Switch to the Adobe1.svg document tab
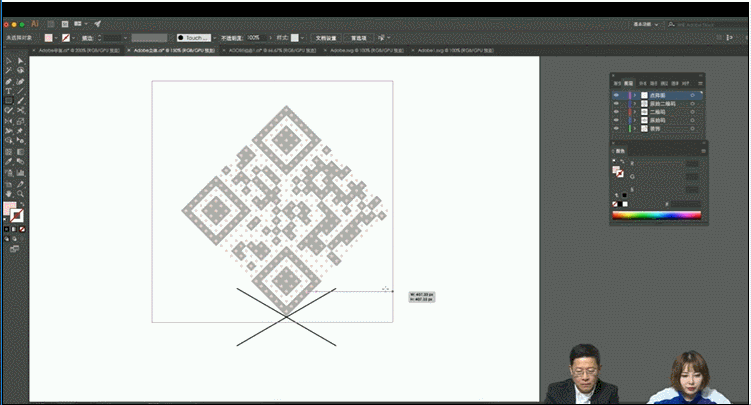This screenshot has height=405, width=751. click(x=455, y=50)
